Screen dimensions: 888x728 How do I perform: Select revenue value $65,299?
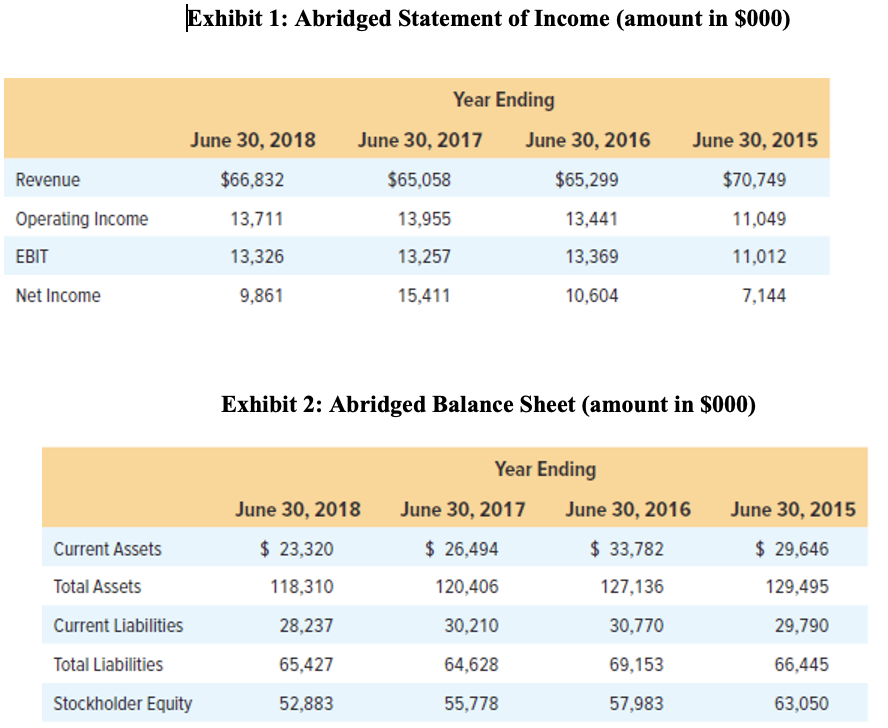(x=587, y=180)
